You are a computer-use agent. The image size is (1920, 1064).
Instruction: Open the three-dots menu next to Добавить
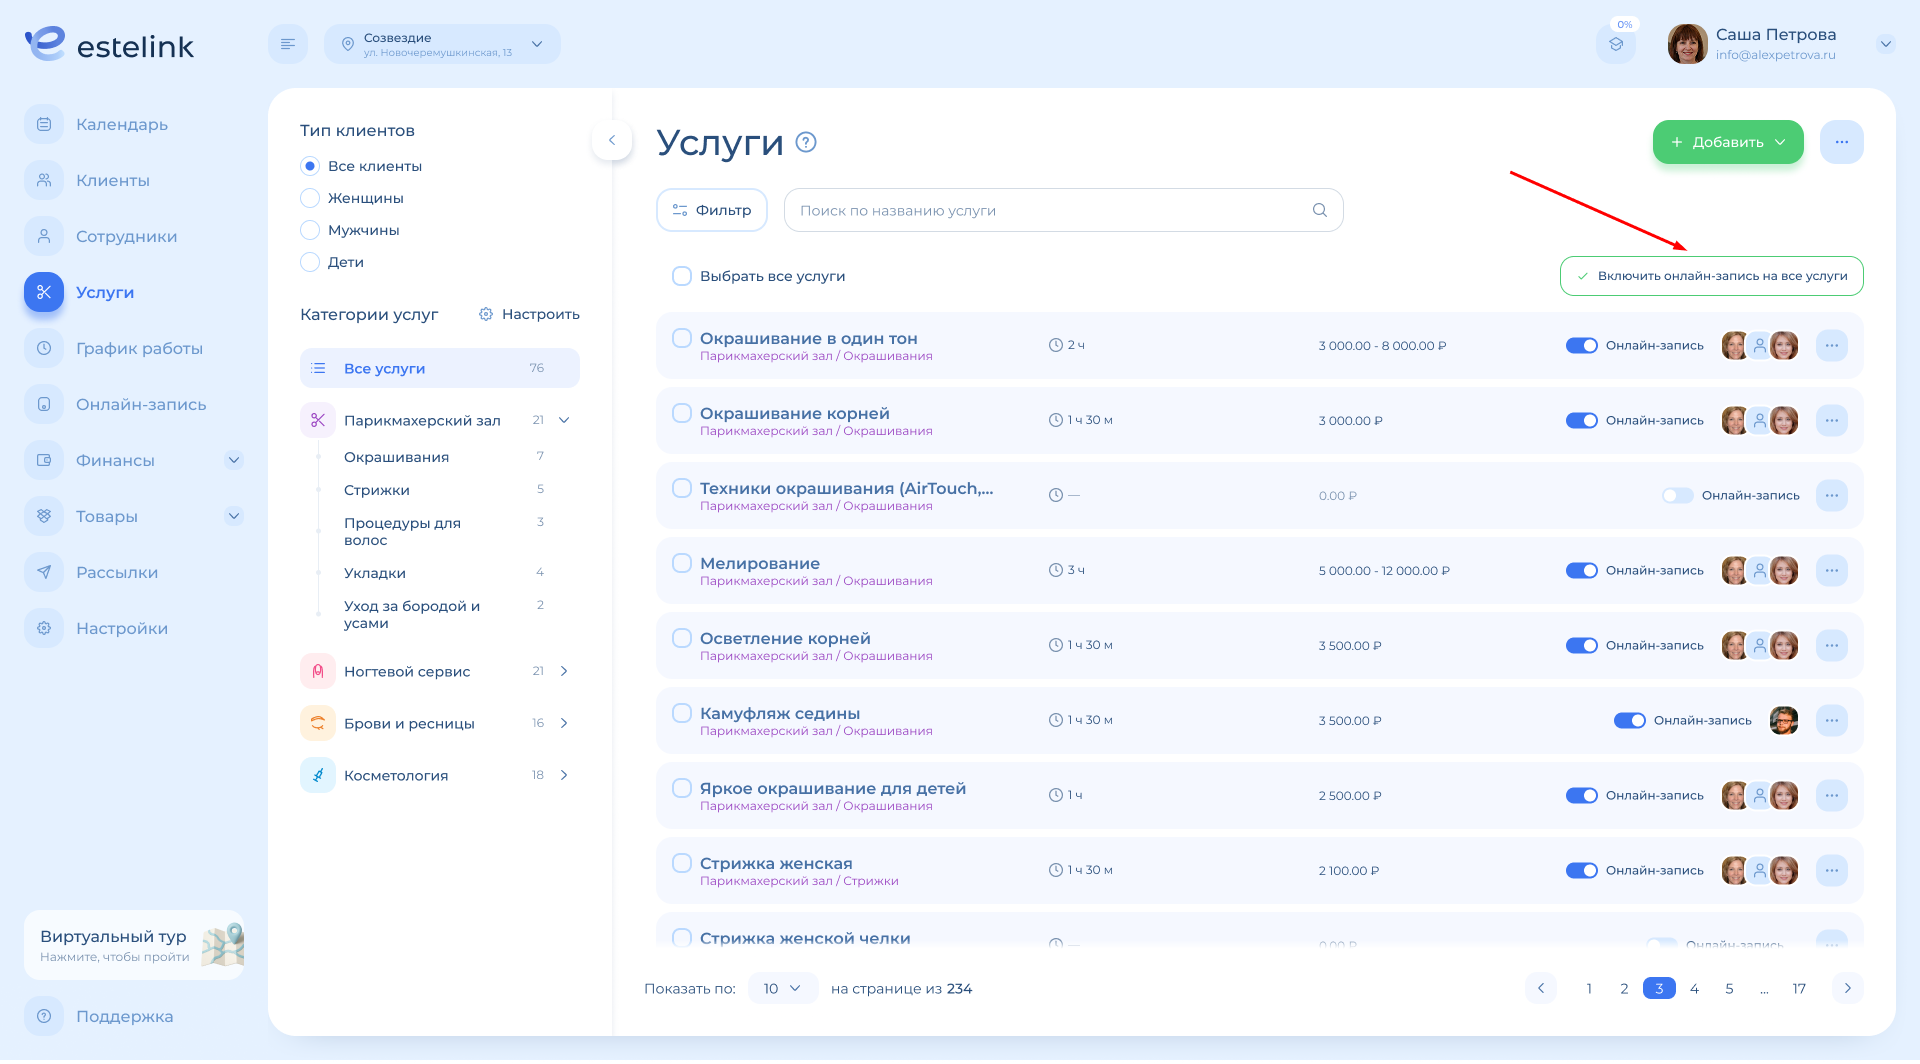pyautogui.click(x=1841, y=142)
